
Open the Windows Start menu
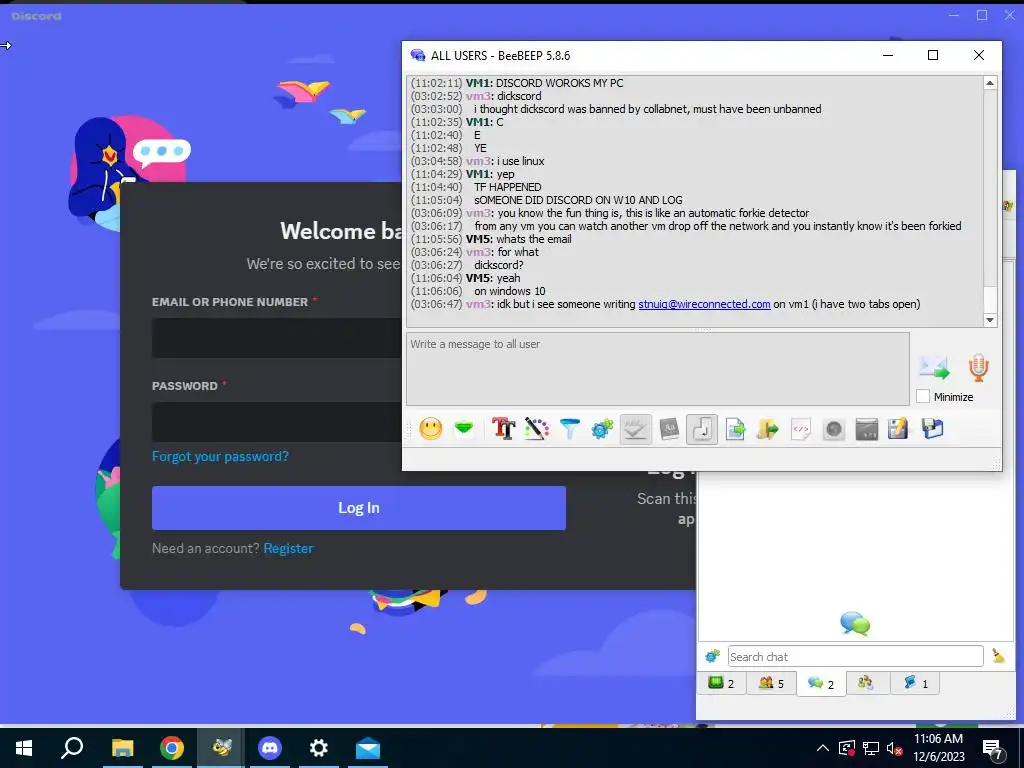click(24, 748)
